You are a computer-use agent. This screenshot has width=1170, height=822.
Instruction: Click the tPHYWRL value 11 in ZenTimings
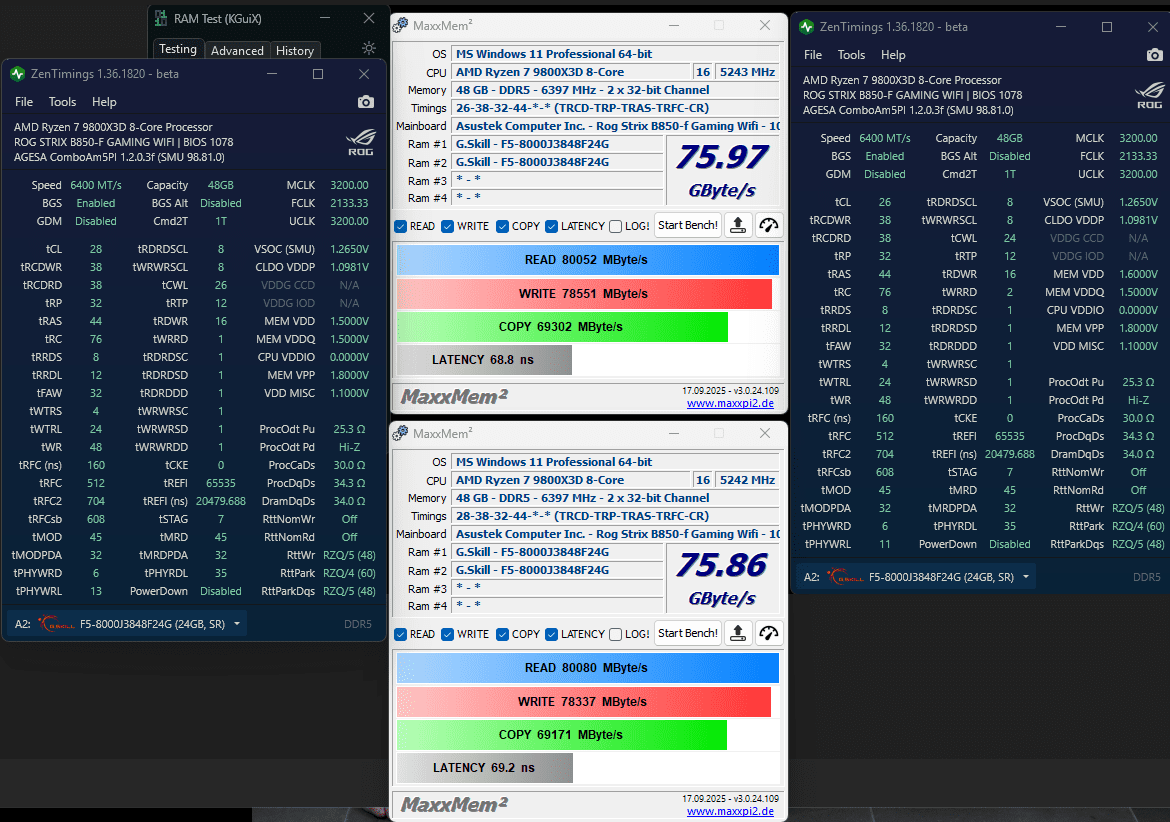tap(884, 545)
